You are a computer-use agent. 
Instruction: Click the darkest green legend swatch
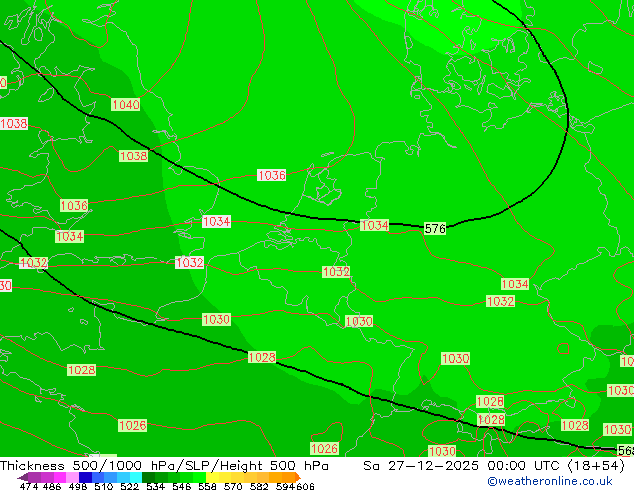pos(148,477)
